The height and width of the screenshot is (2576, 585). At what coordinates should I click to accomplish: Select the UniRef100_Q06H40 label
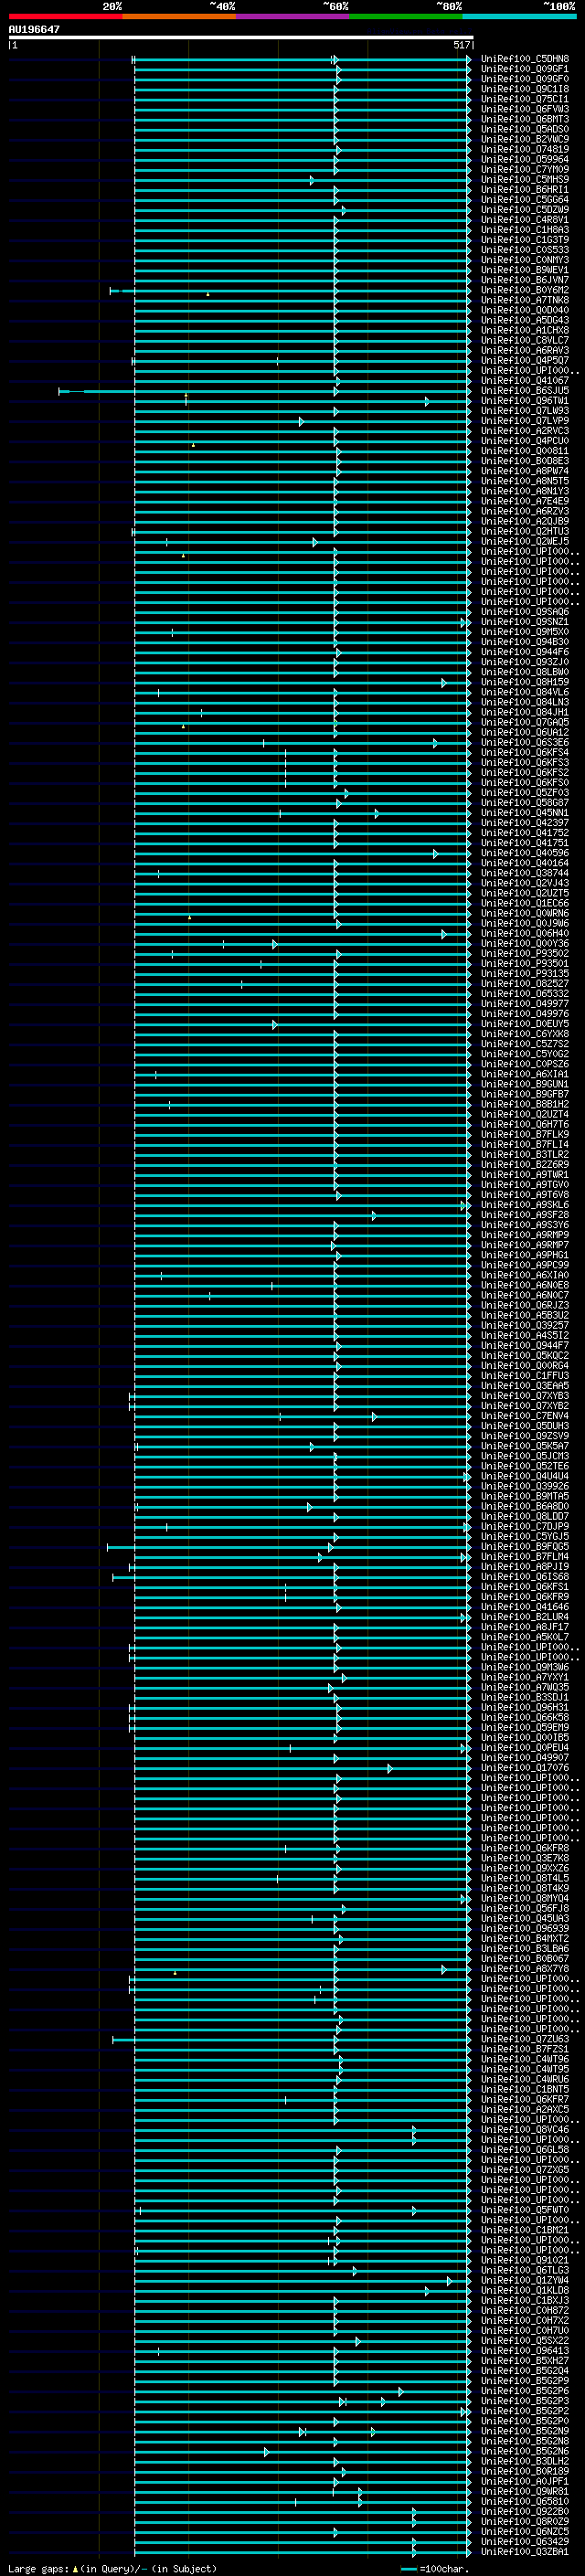pyautogui.click(x=525, y=934)
